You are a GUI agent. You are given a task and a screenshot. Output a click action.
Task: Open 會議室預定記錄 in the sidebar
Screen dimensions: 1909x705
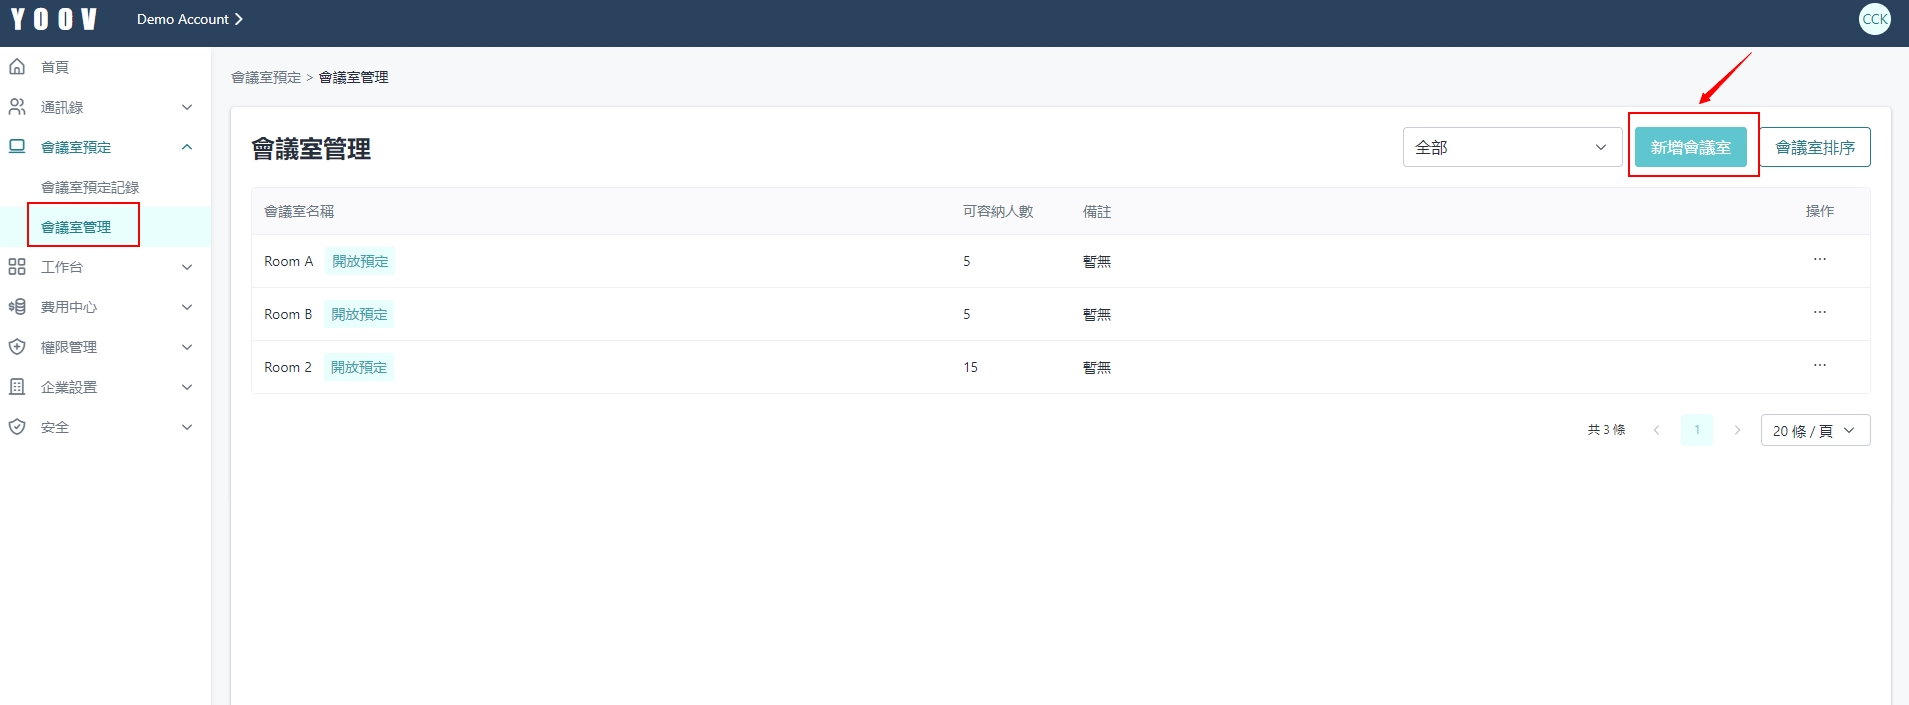[90, 187]
